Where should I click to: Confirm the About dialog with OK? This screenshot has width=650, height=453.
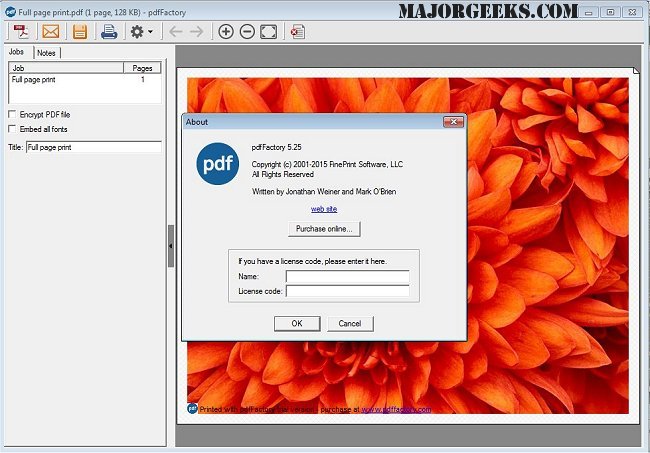tap(297, 324)
